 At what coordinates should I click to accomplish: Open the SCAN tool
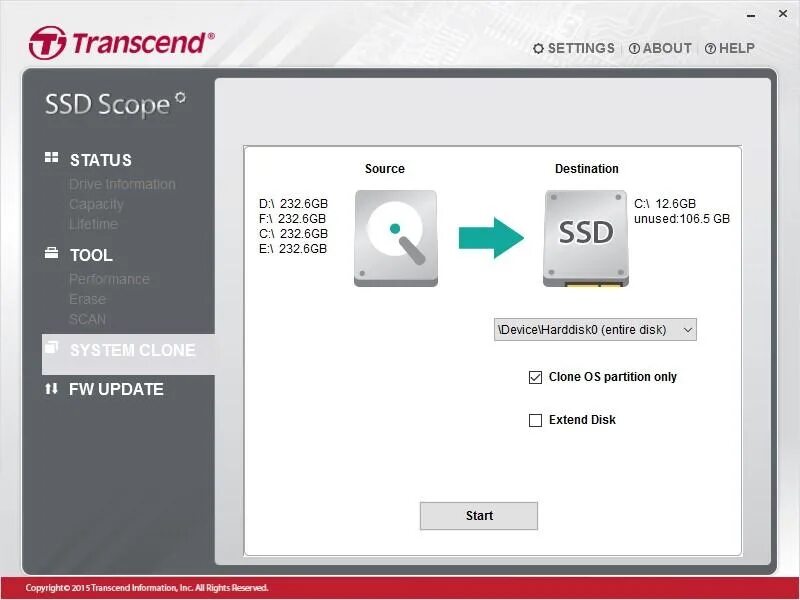88,319
